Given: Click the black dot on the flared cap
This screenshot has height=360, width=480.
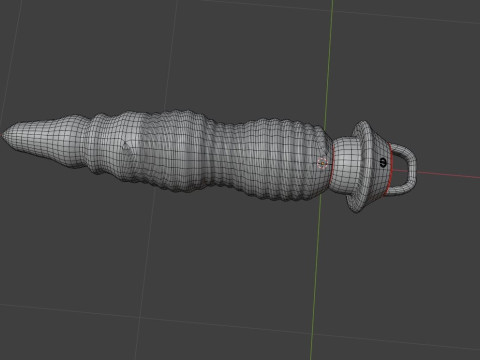Looking at the screenshot, I should tap(383, 163).
